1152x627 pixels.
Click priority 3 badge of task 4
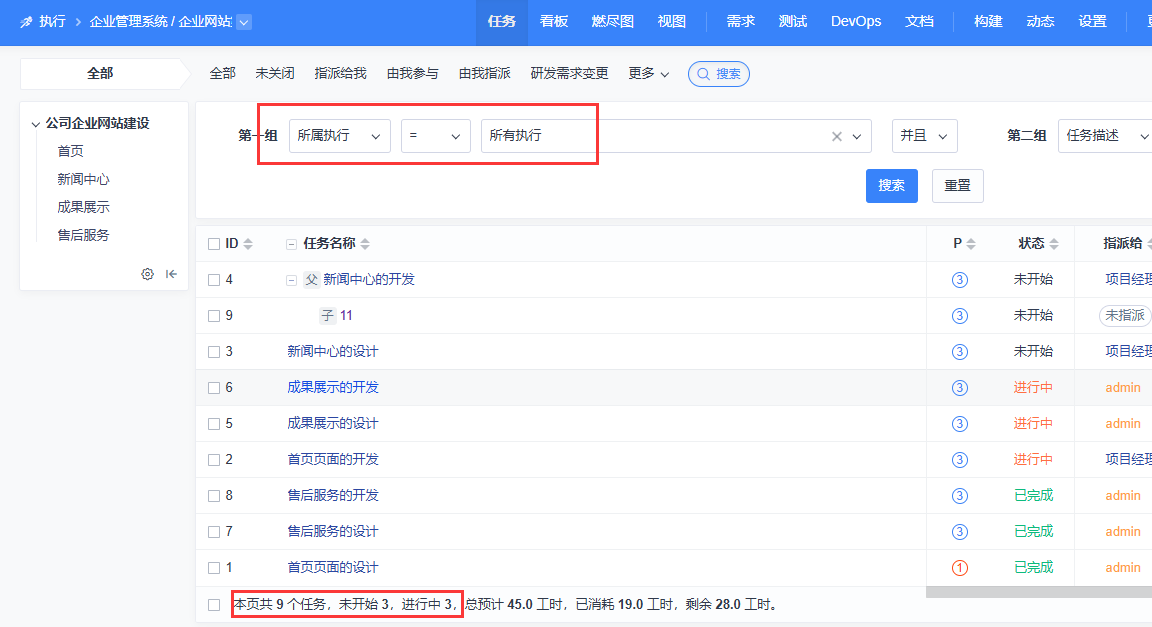pos(960,279)
